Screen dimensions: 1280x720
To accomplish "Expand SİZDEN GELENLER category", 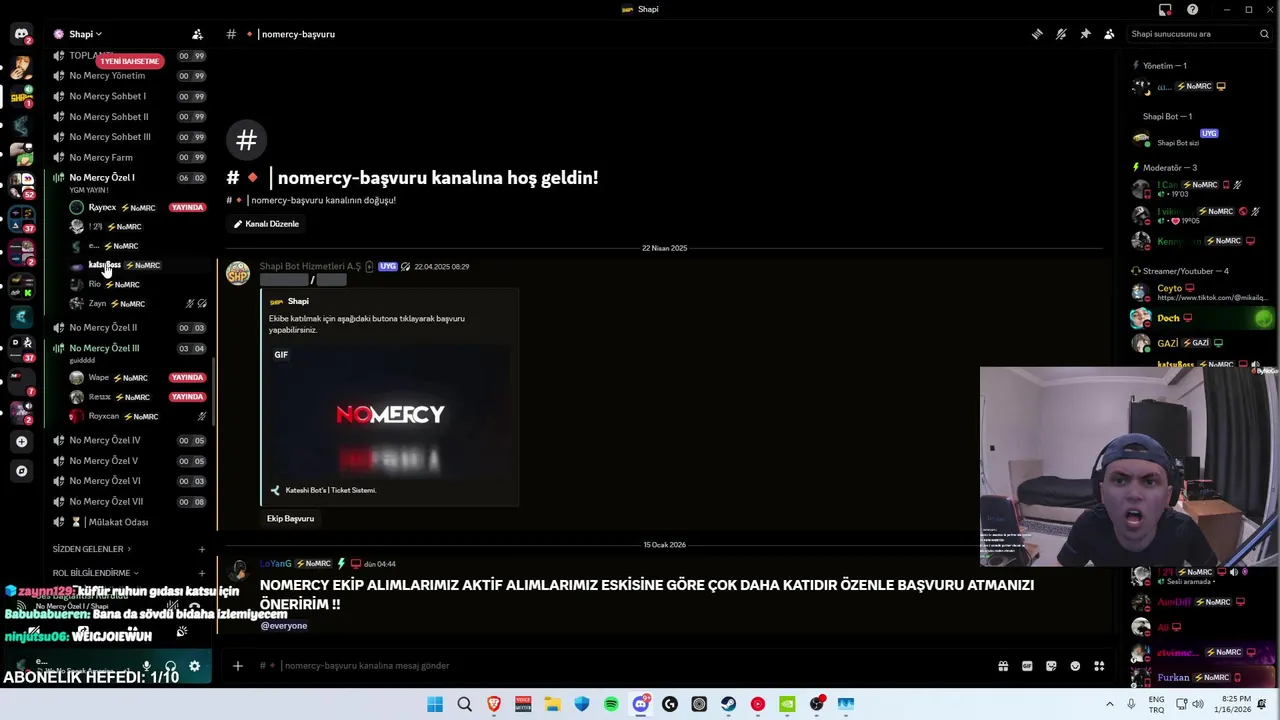I will pos(91,549).
